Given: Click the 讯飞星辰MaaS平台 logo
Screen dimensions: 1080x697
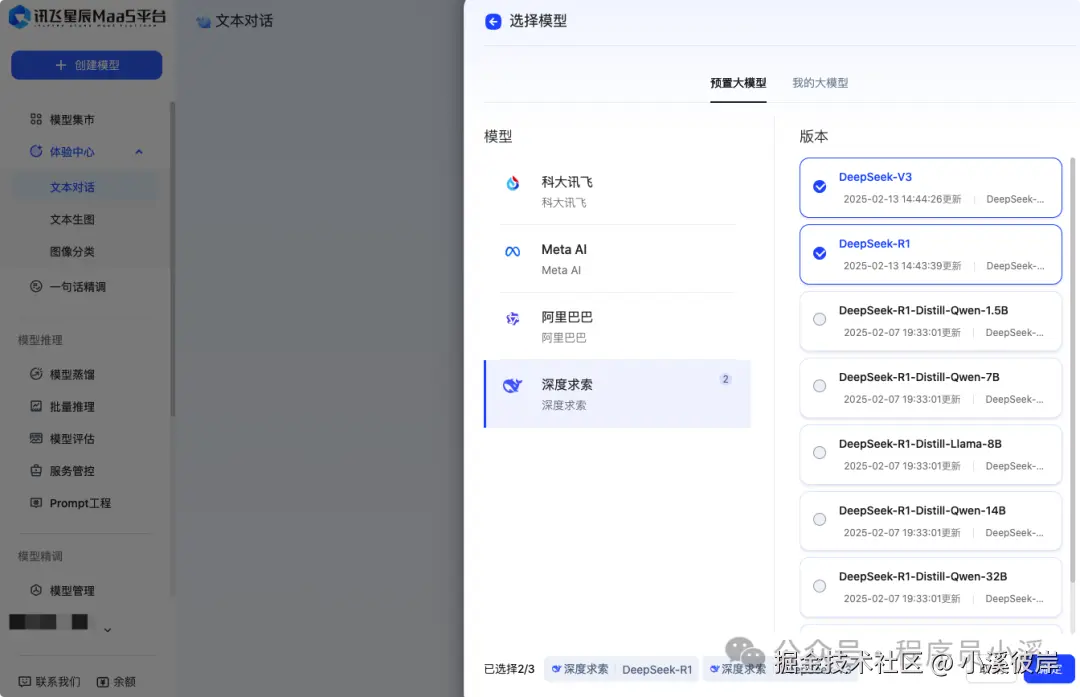Looking at the screenshot, I should point(87,17).
